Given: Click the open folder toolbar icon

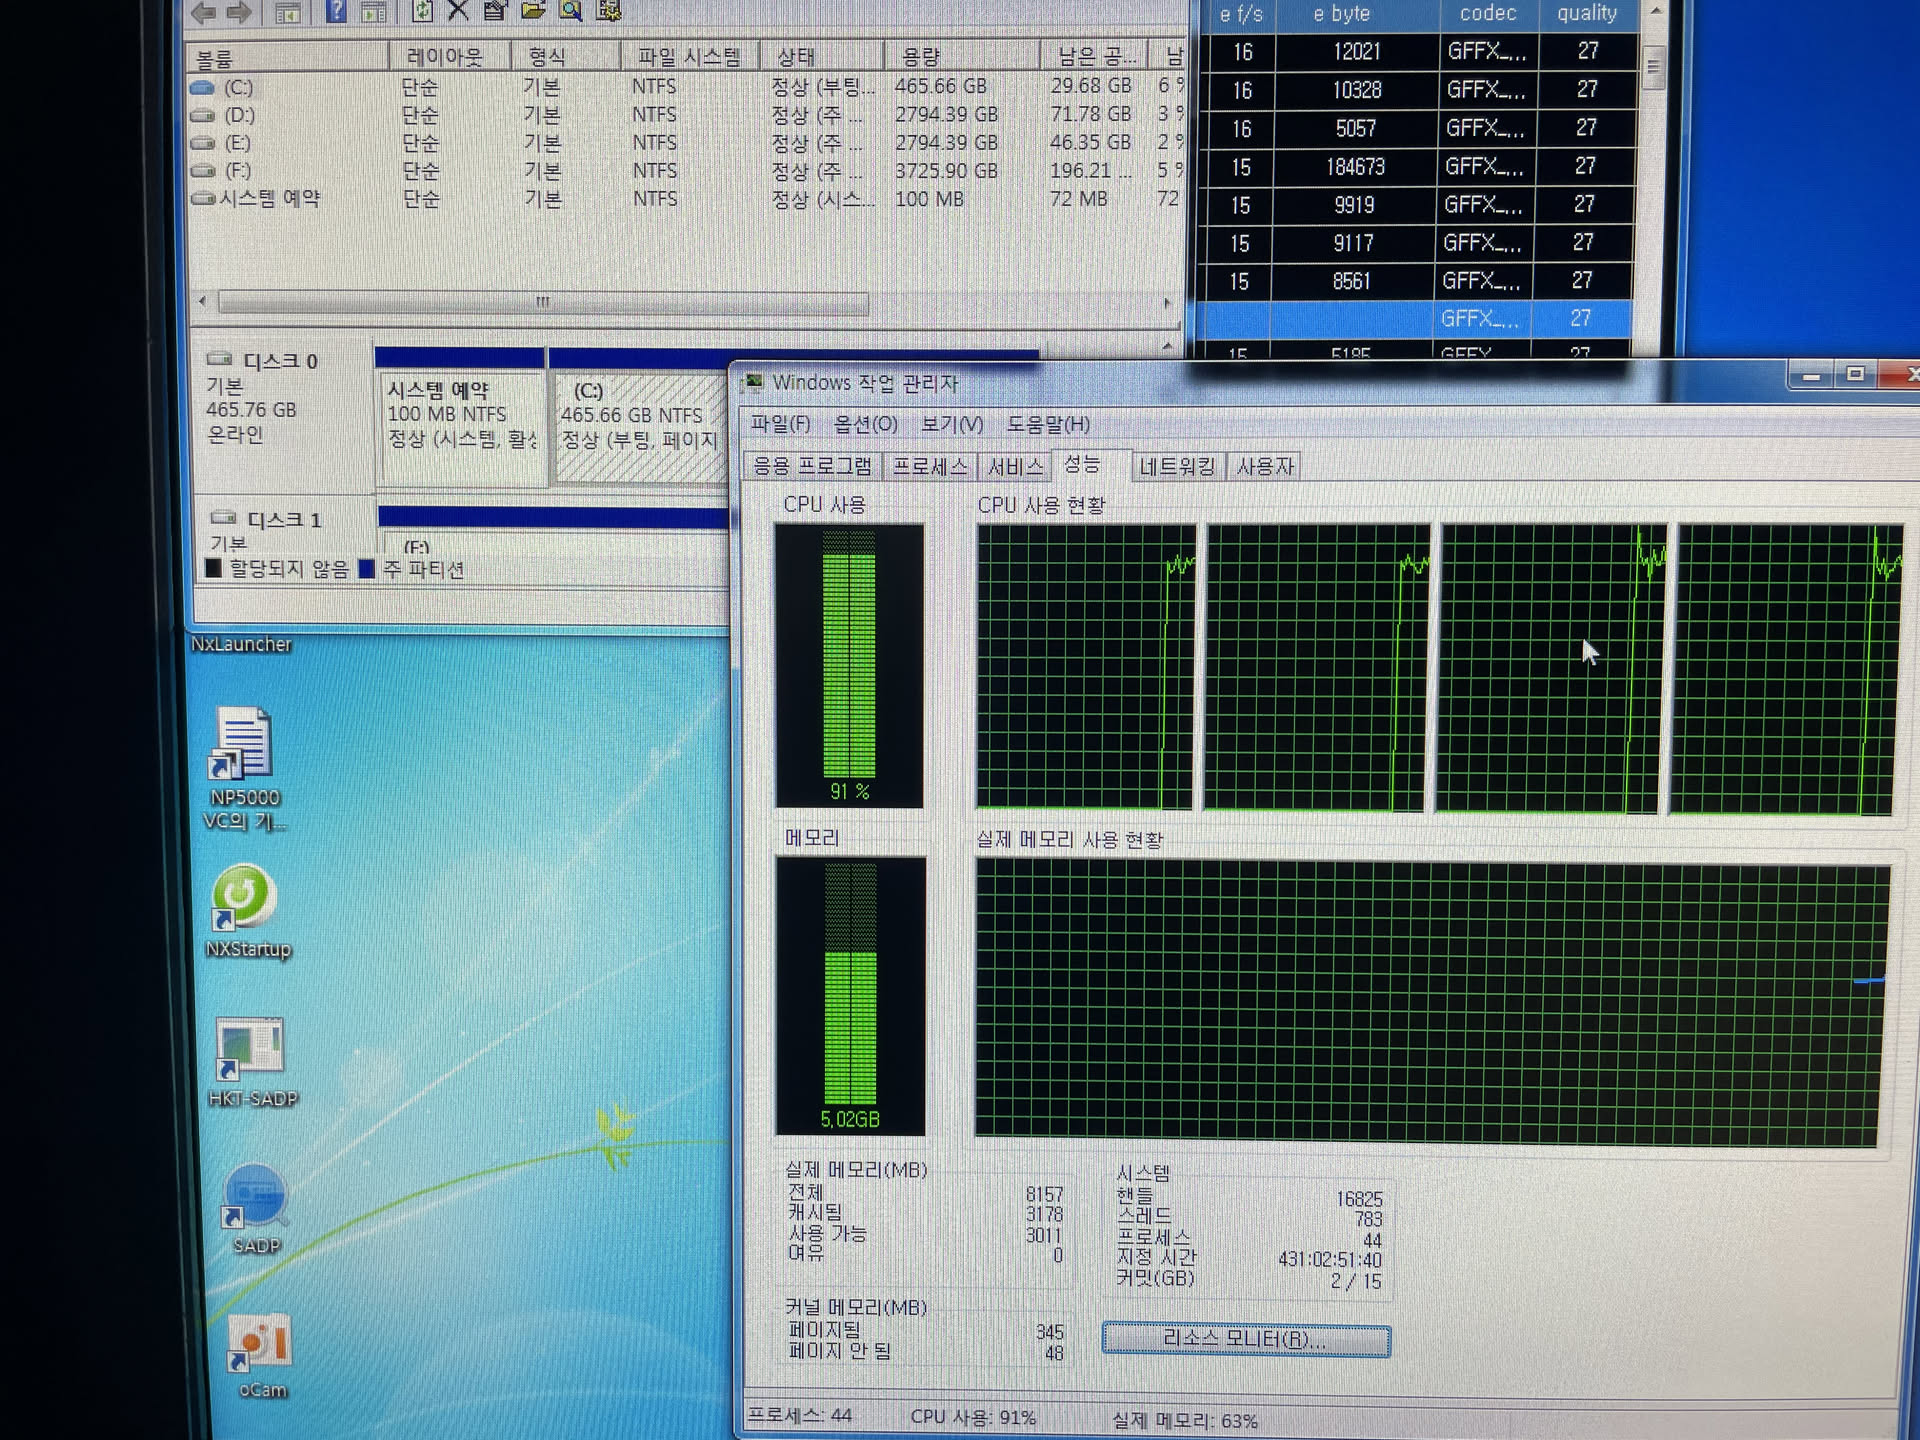Looking at the screenshot, I should [533, 11].
